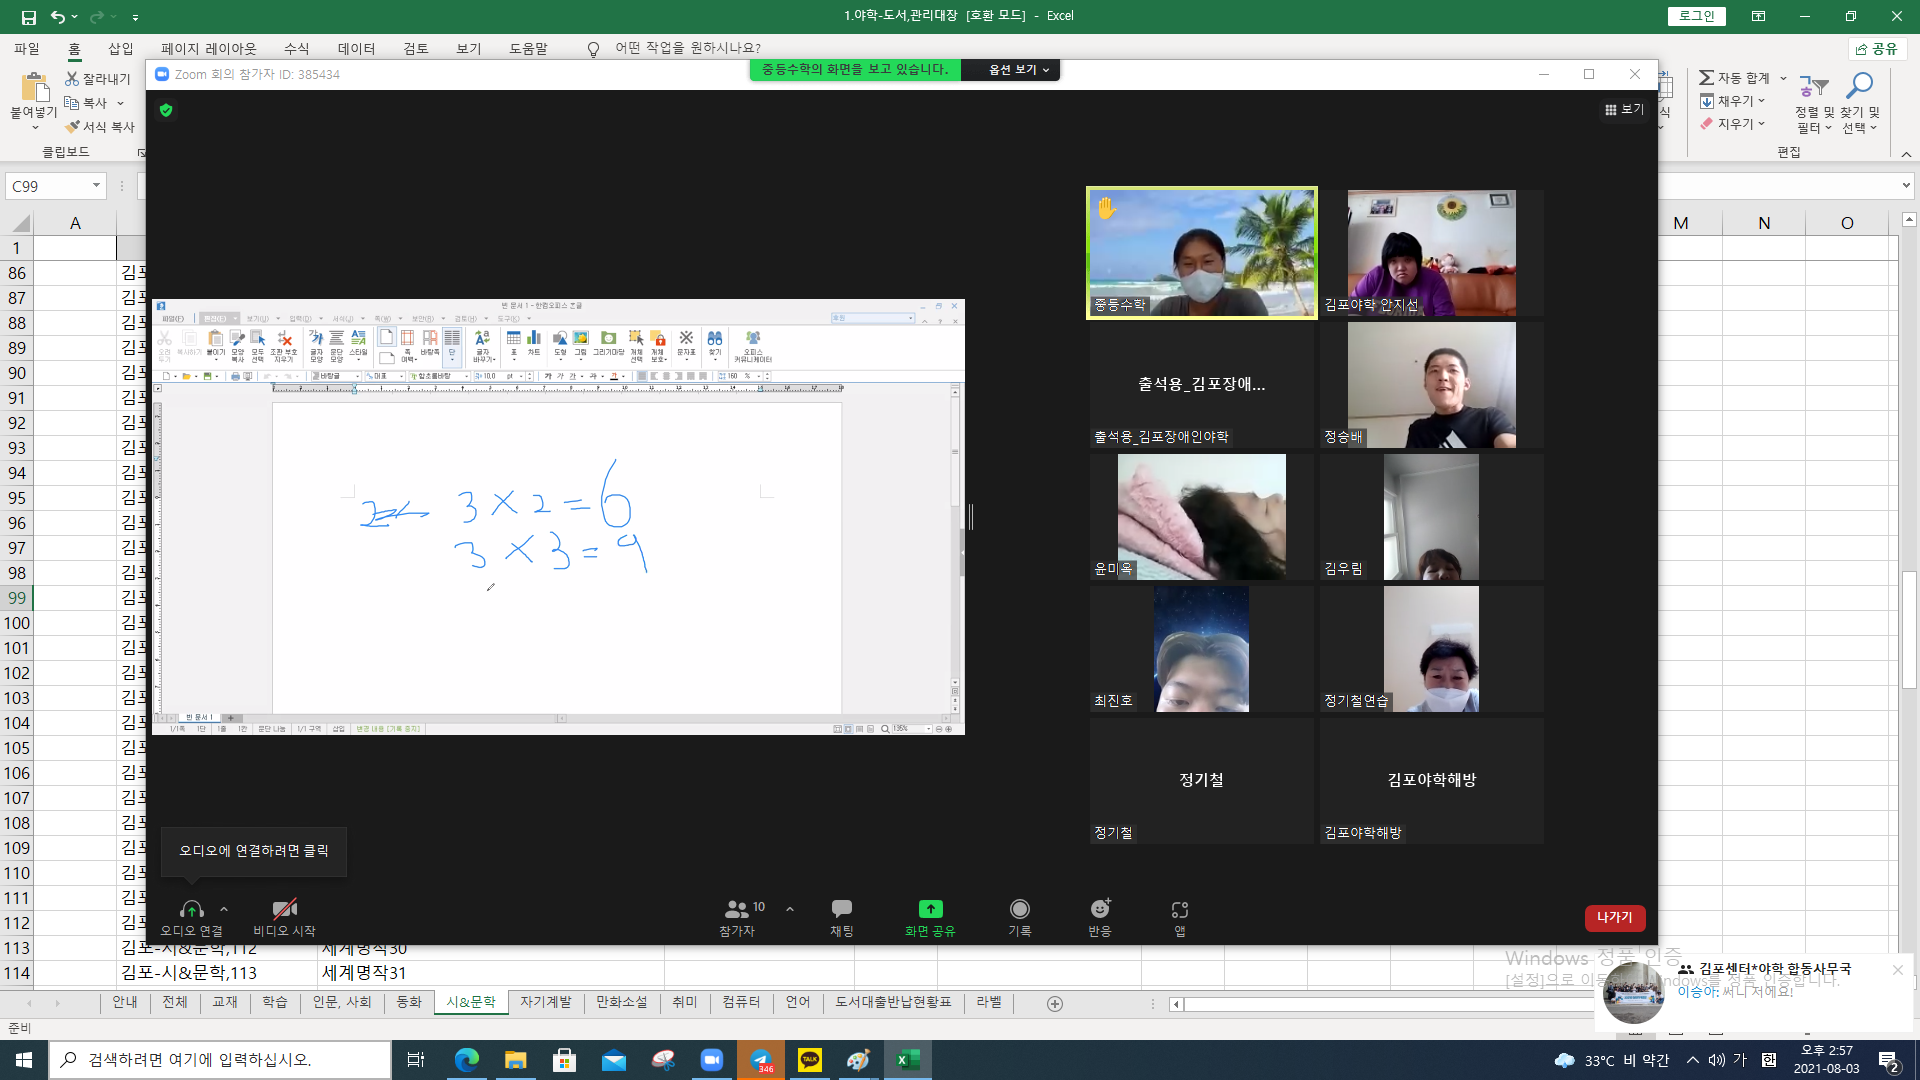Switch to the 자기계발 sheet tab
Screen dimensions: 1920x1080
point(545,1002)
